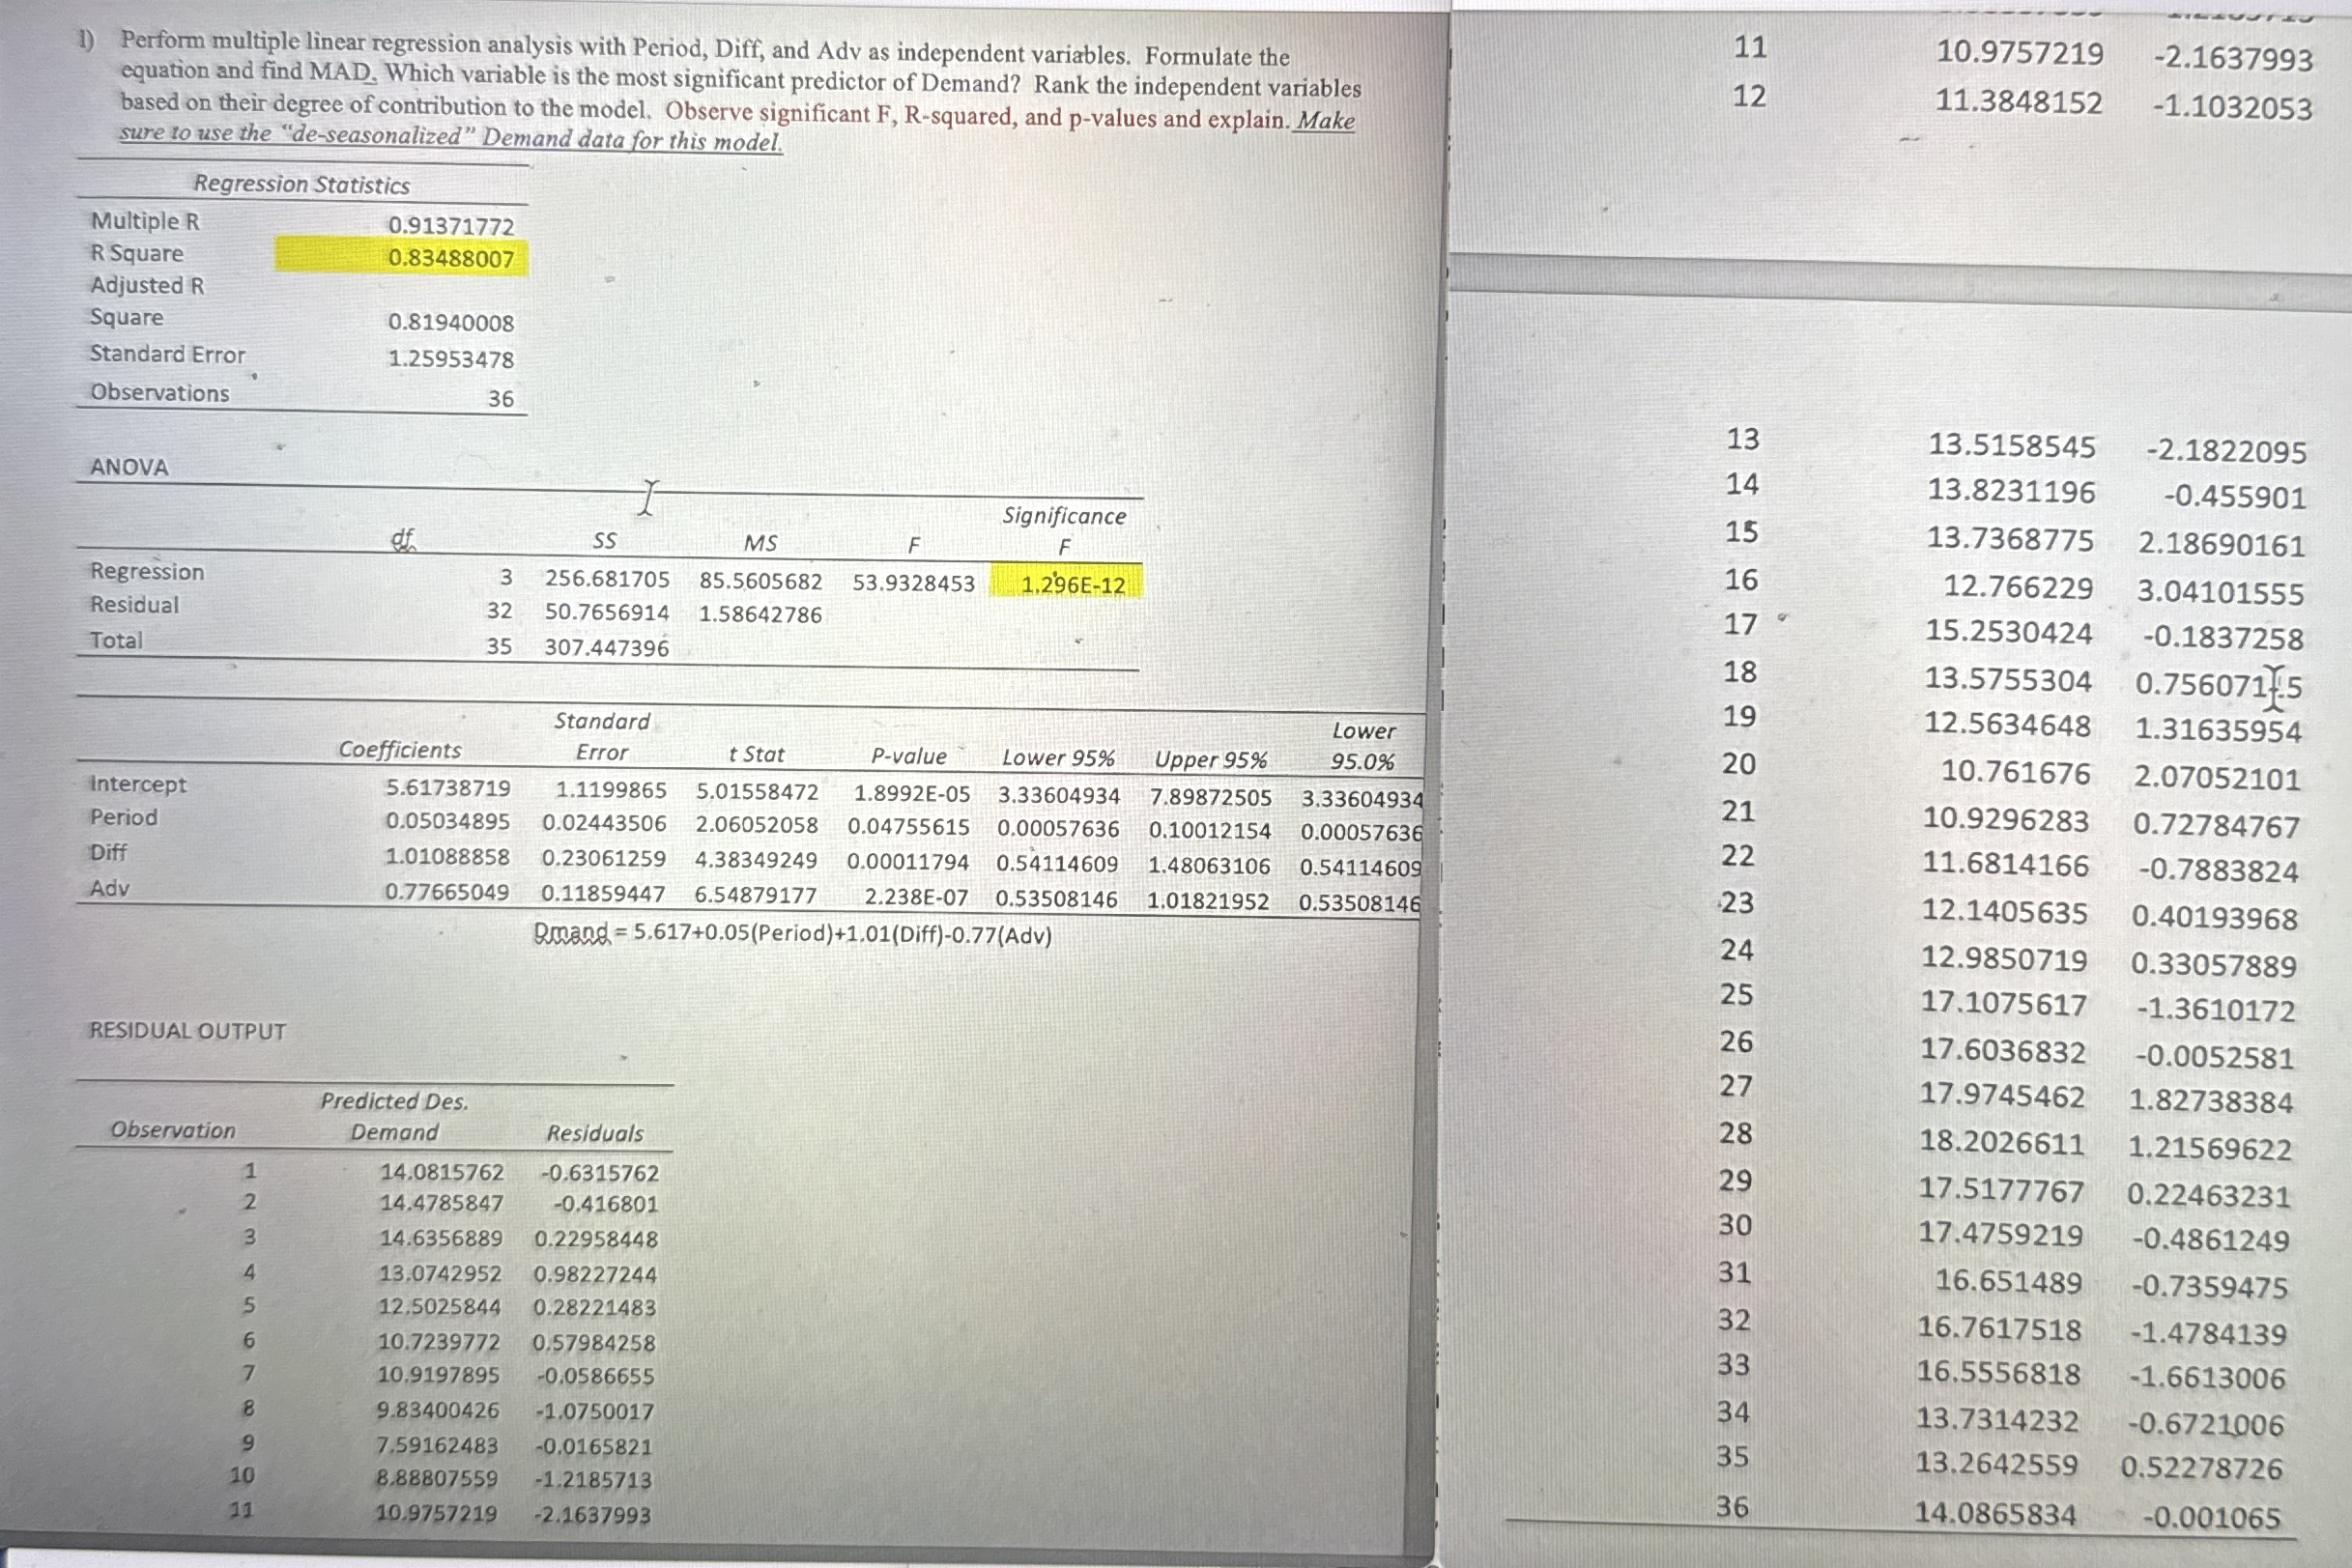Viewport: 2352px width, 1568px height.
Task: Select the P-value column header
Action: point(908,756)
